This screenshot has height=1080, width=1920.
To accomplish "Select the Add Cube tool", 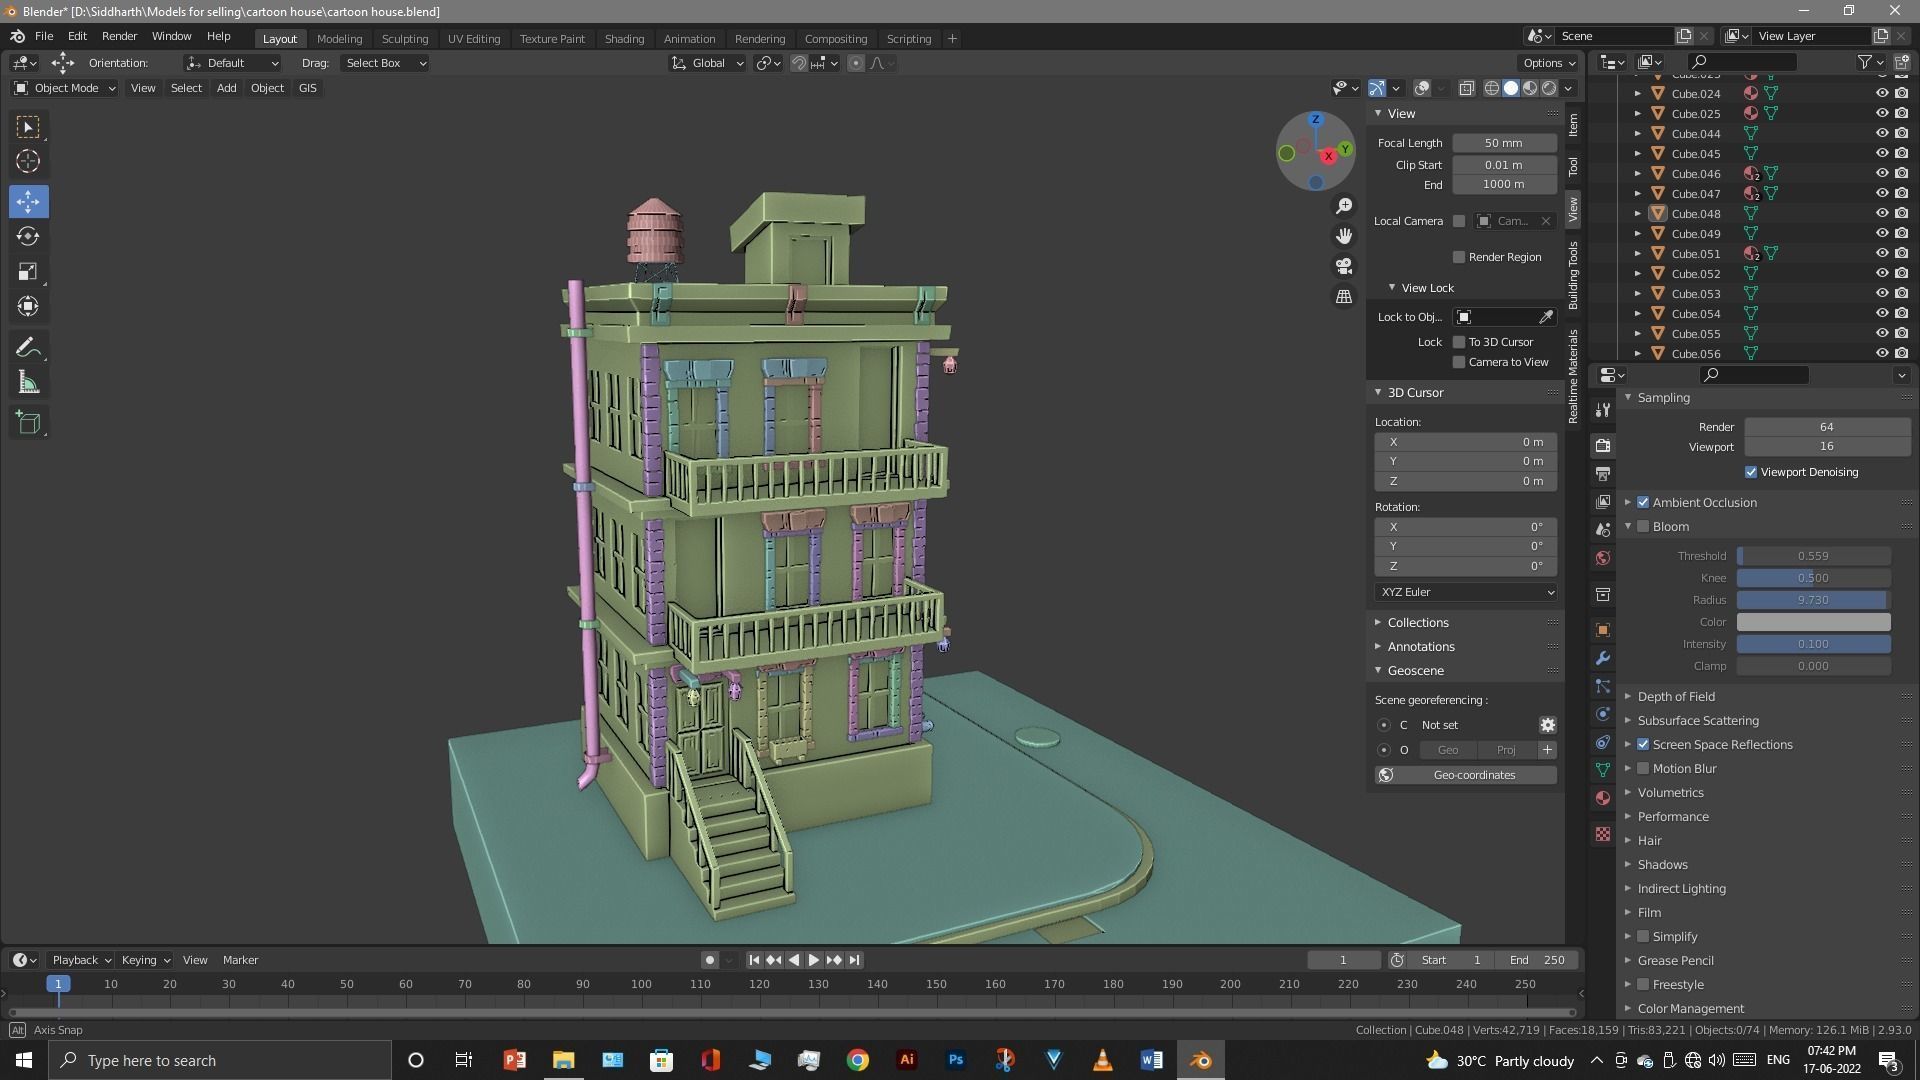I will (x=28, y=423).
